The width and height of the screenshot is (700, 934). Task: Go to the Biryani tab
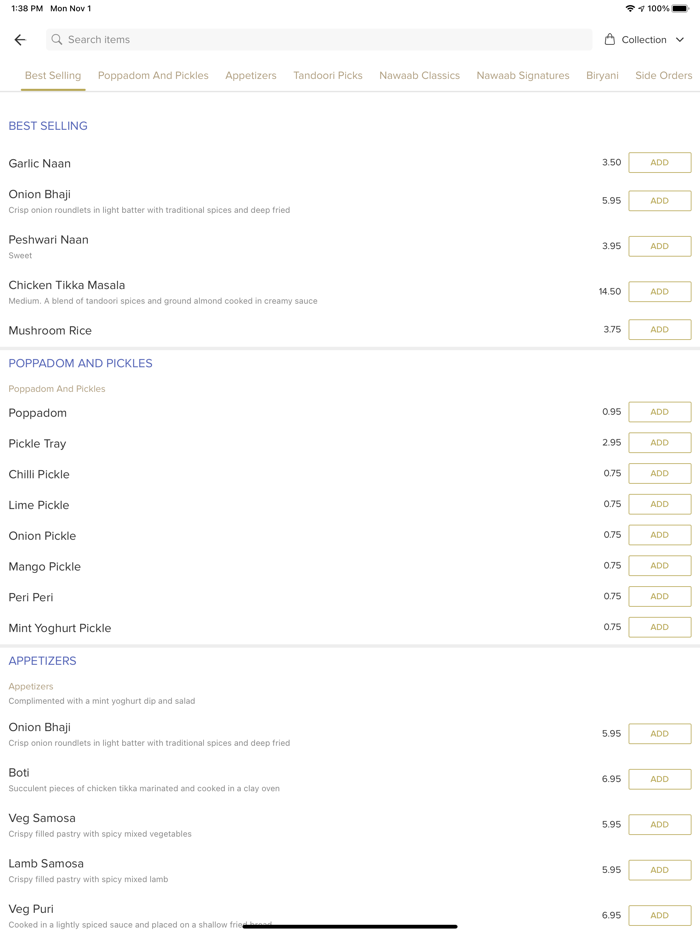coord(602,76)
